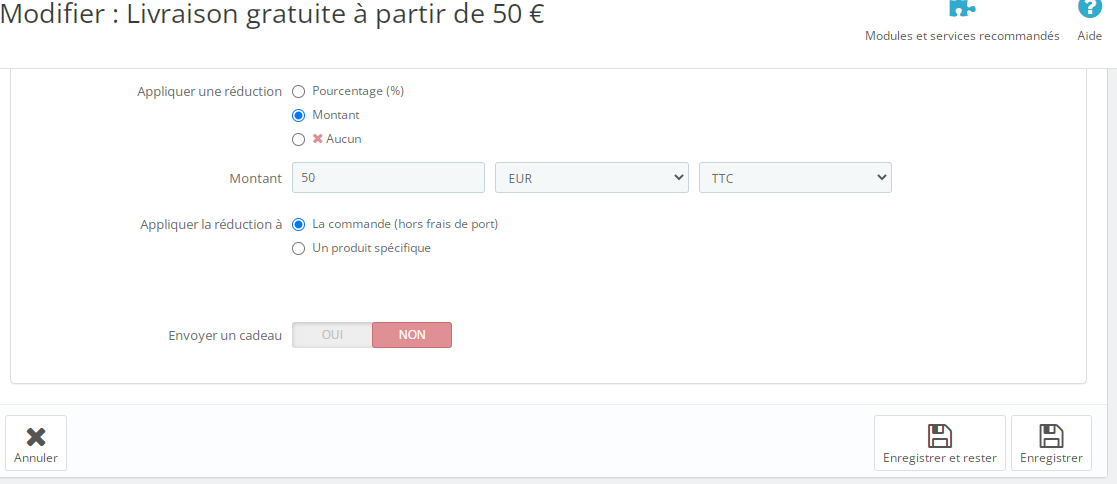Select the Montant radio option
1117x484 pixels.
click(x=298, y=115)
